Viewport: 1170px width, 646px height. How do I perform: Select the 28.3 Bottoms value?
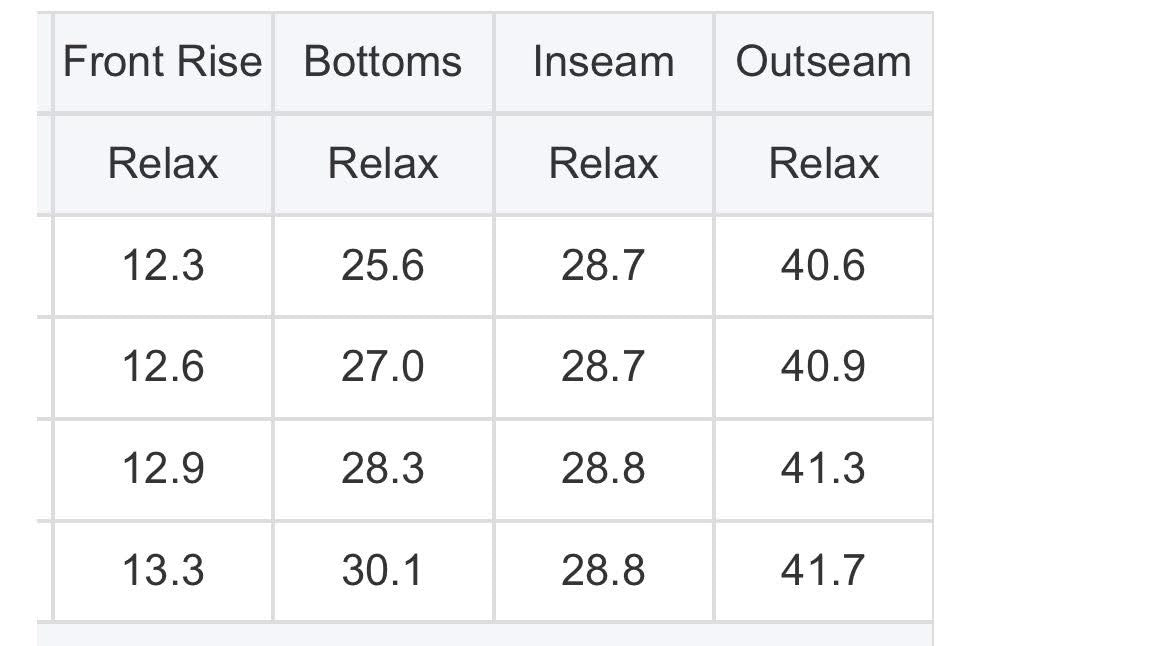[x=383, y=469]
